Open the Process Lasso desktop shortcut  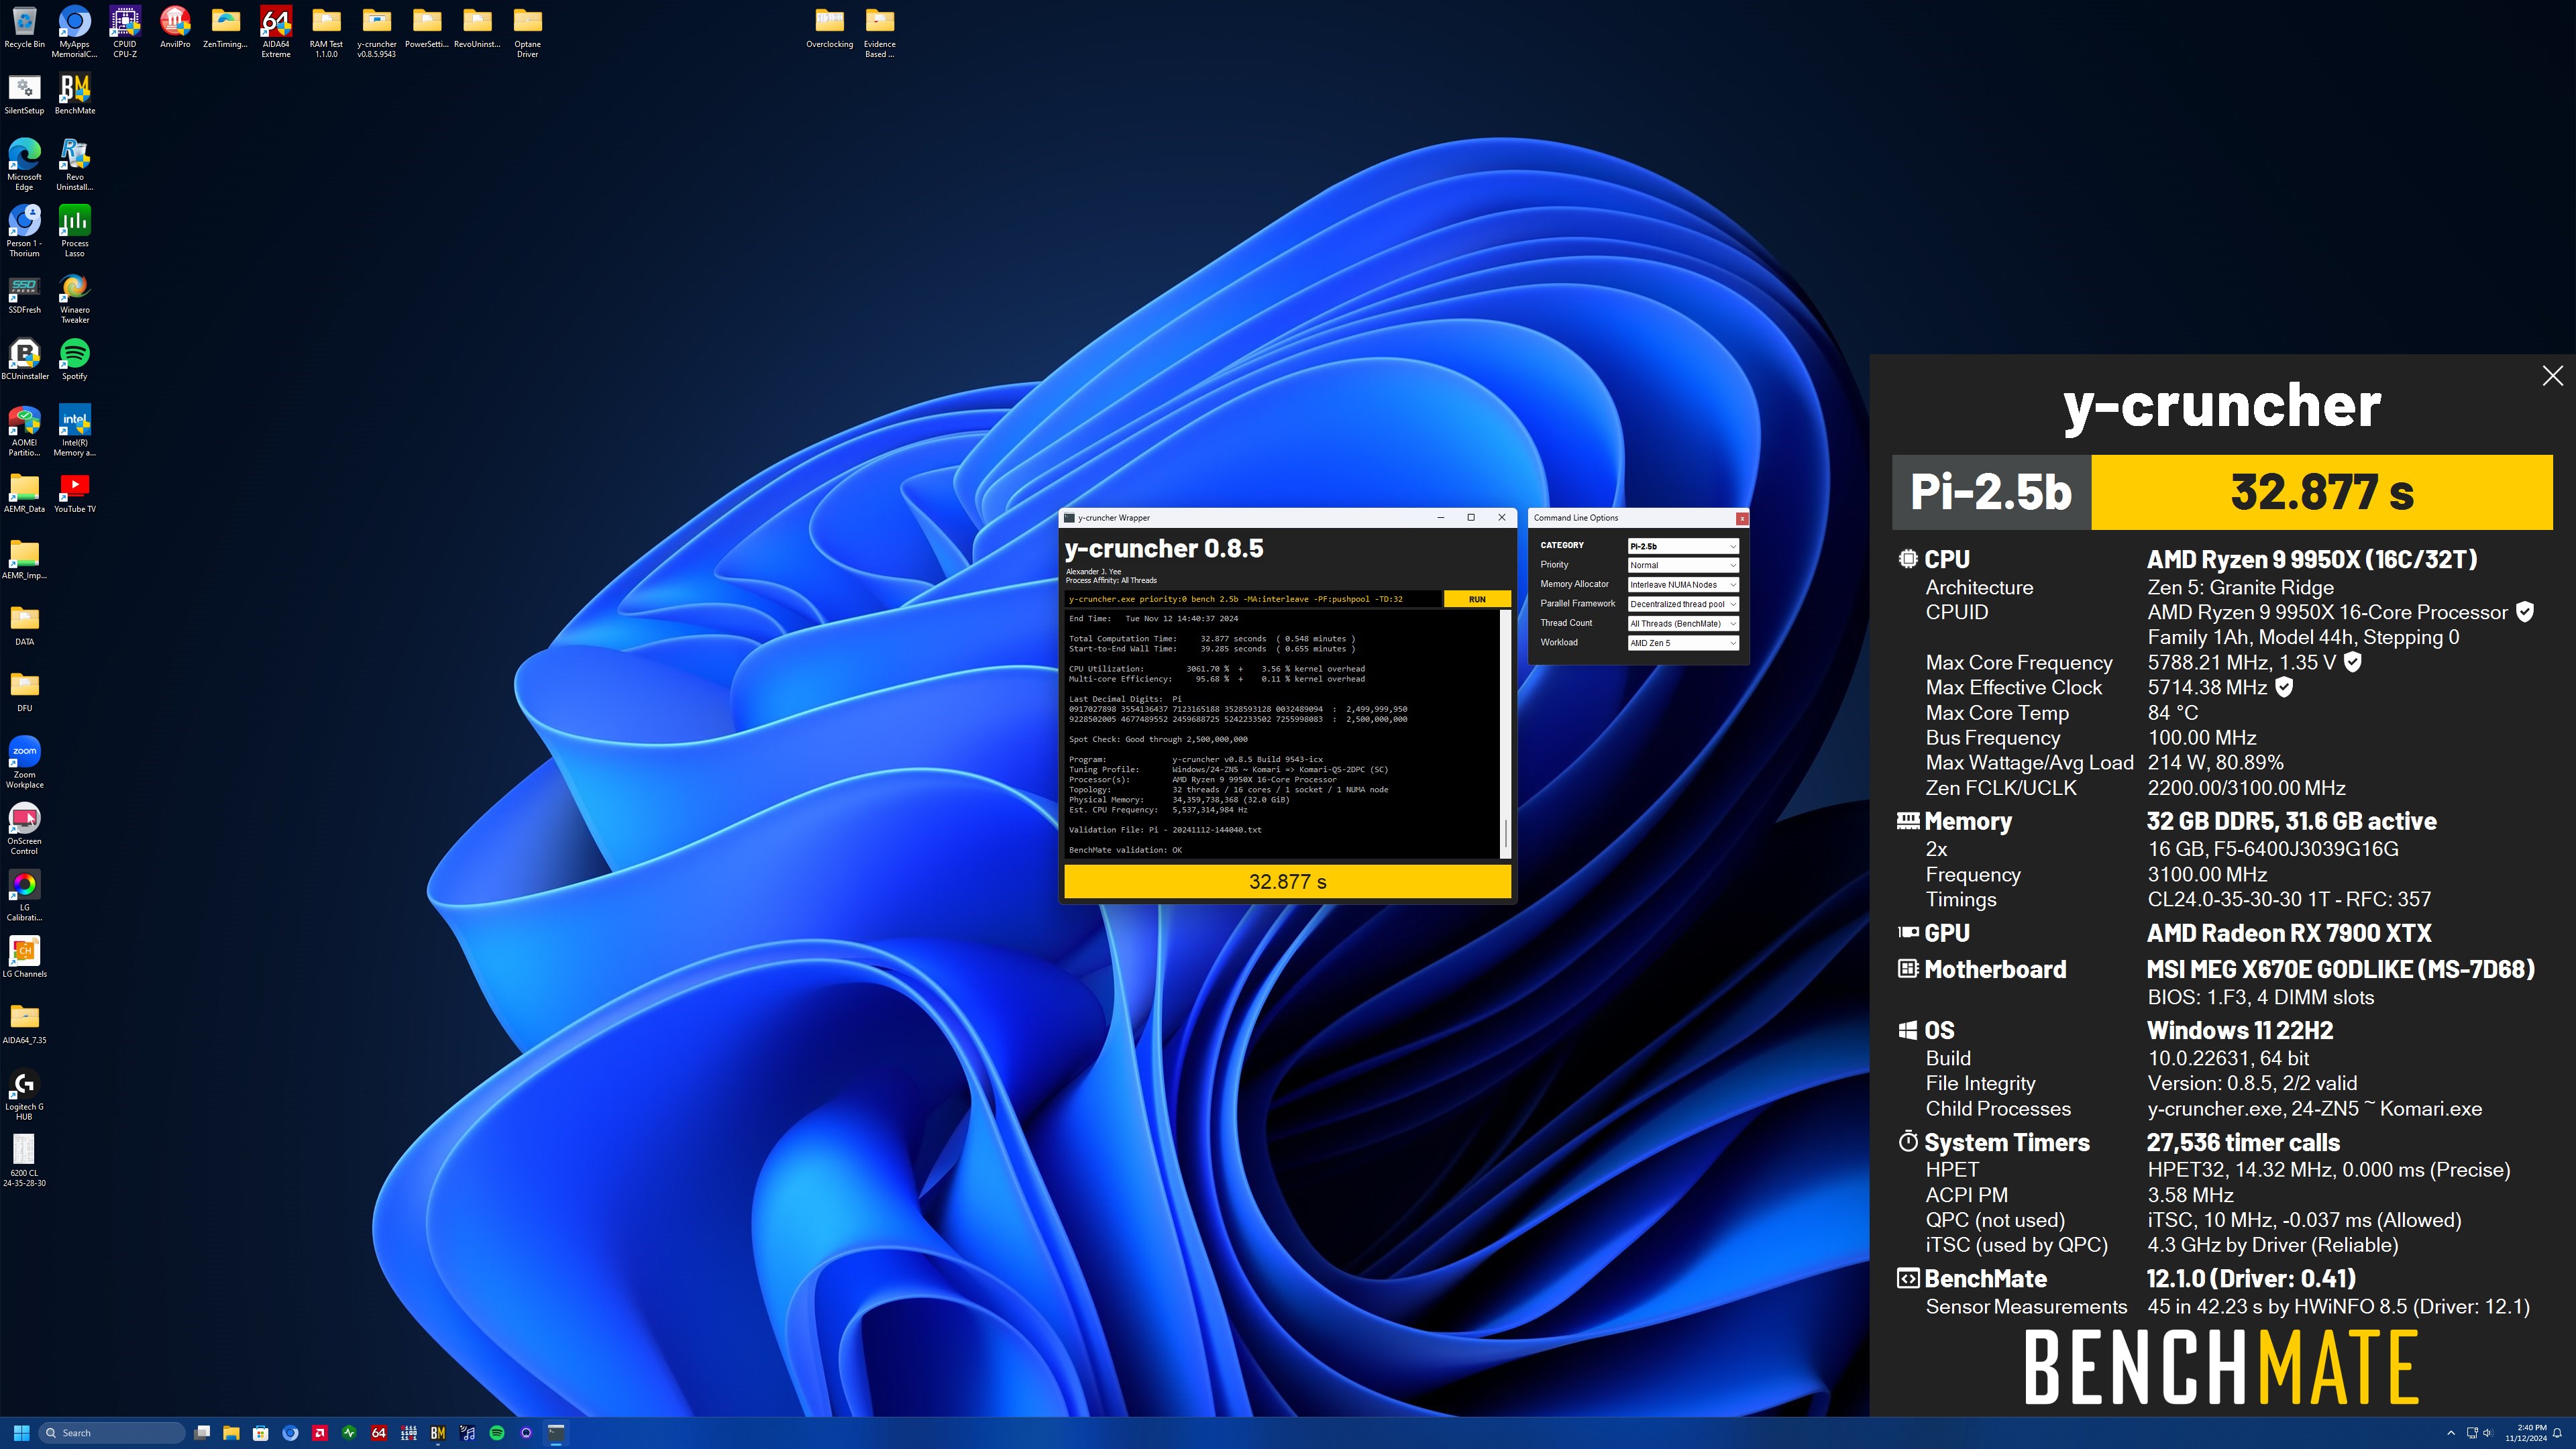pos(74,231)
